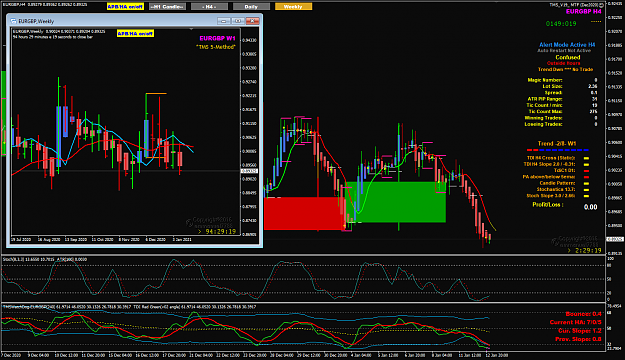The image size is (625, 360).
Task: Click the Alert Mode Active H4 text
Action: (567, 45)
